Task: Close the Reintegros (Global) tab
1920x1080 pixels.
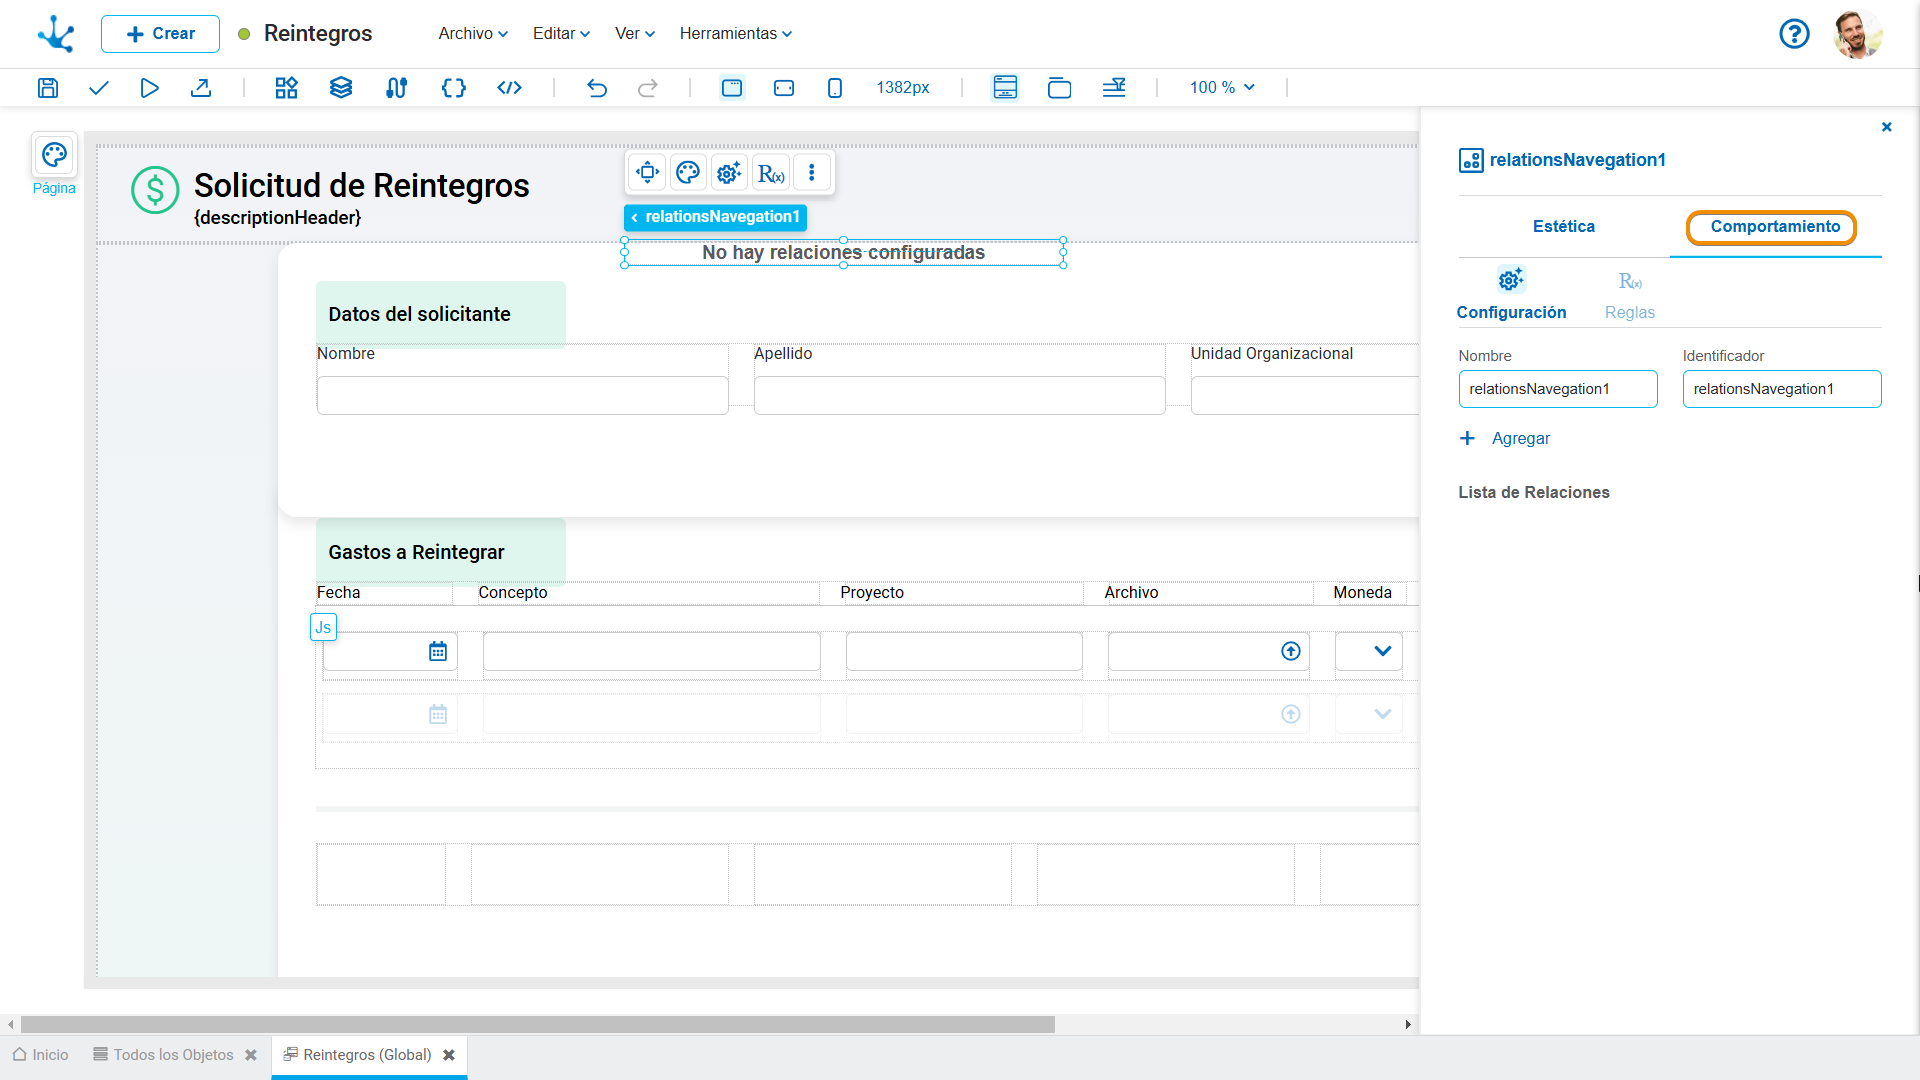Action: pyautogui.click(x=449, y=1055)
